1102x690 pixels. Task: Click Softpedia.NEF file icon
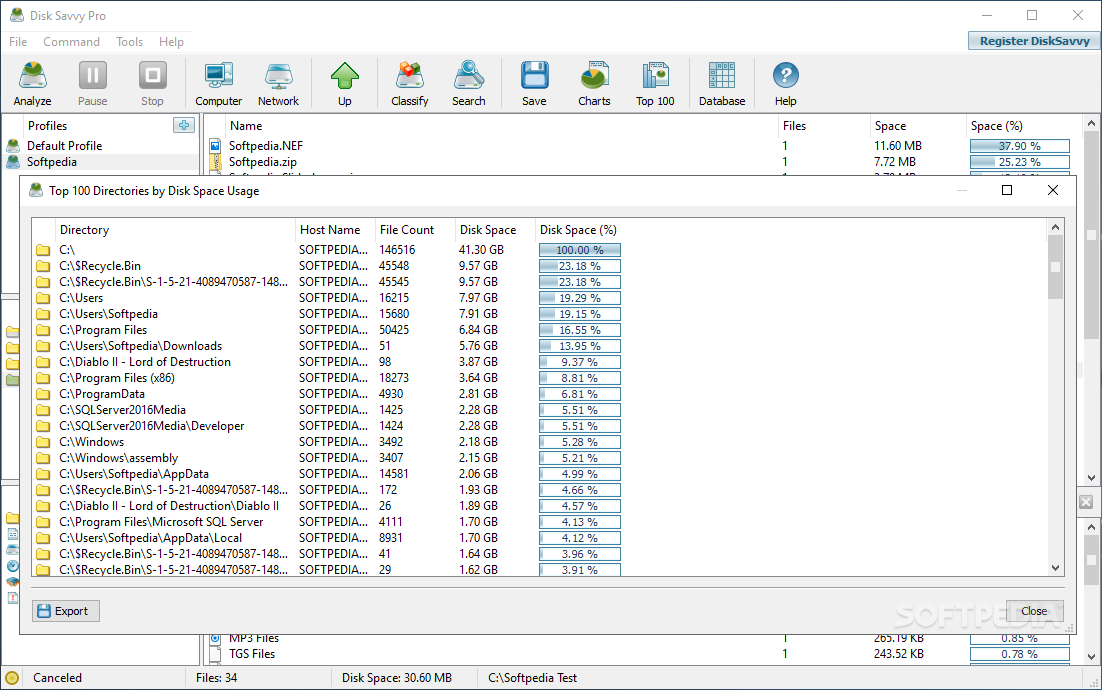click(215, 146)
